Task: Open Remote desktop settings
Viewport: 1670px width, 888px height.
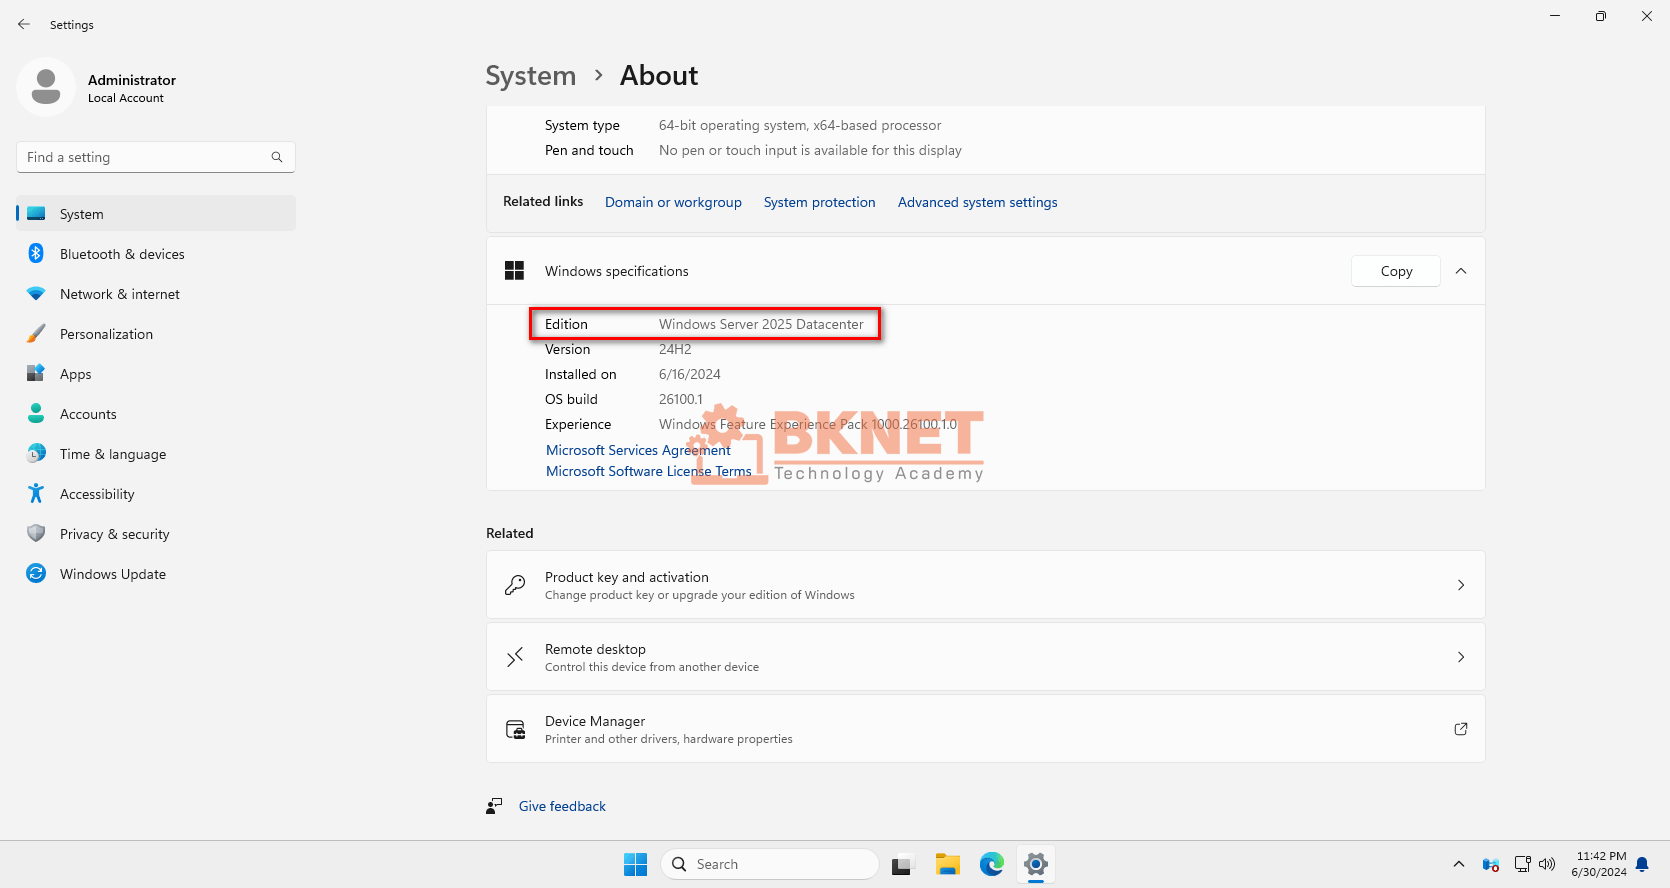Action: (x=985, y=657)
